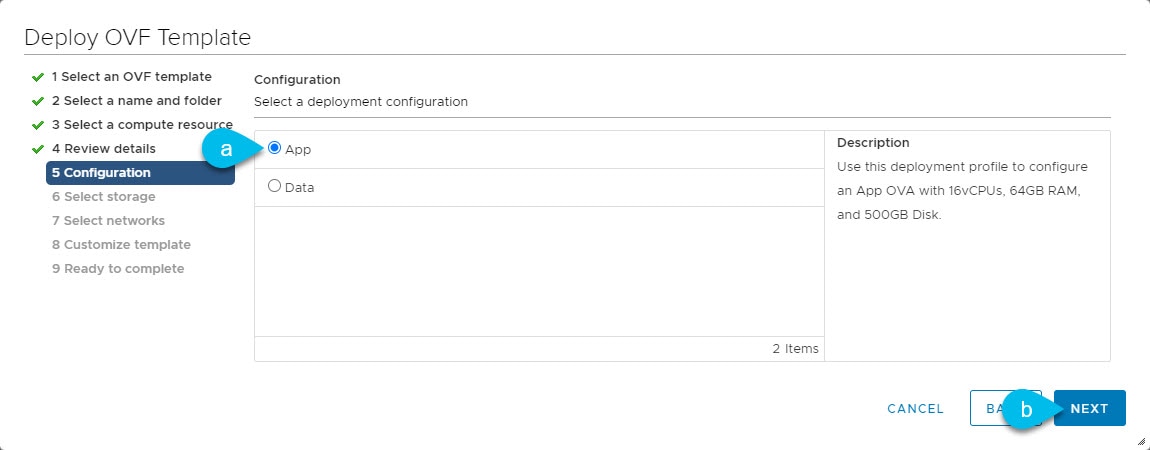This screenshot has width=1150, height=450.
Task: Click the blue callout marker labeled b
Action: click(1030, 410)
